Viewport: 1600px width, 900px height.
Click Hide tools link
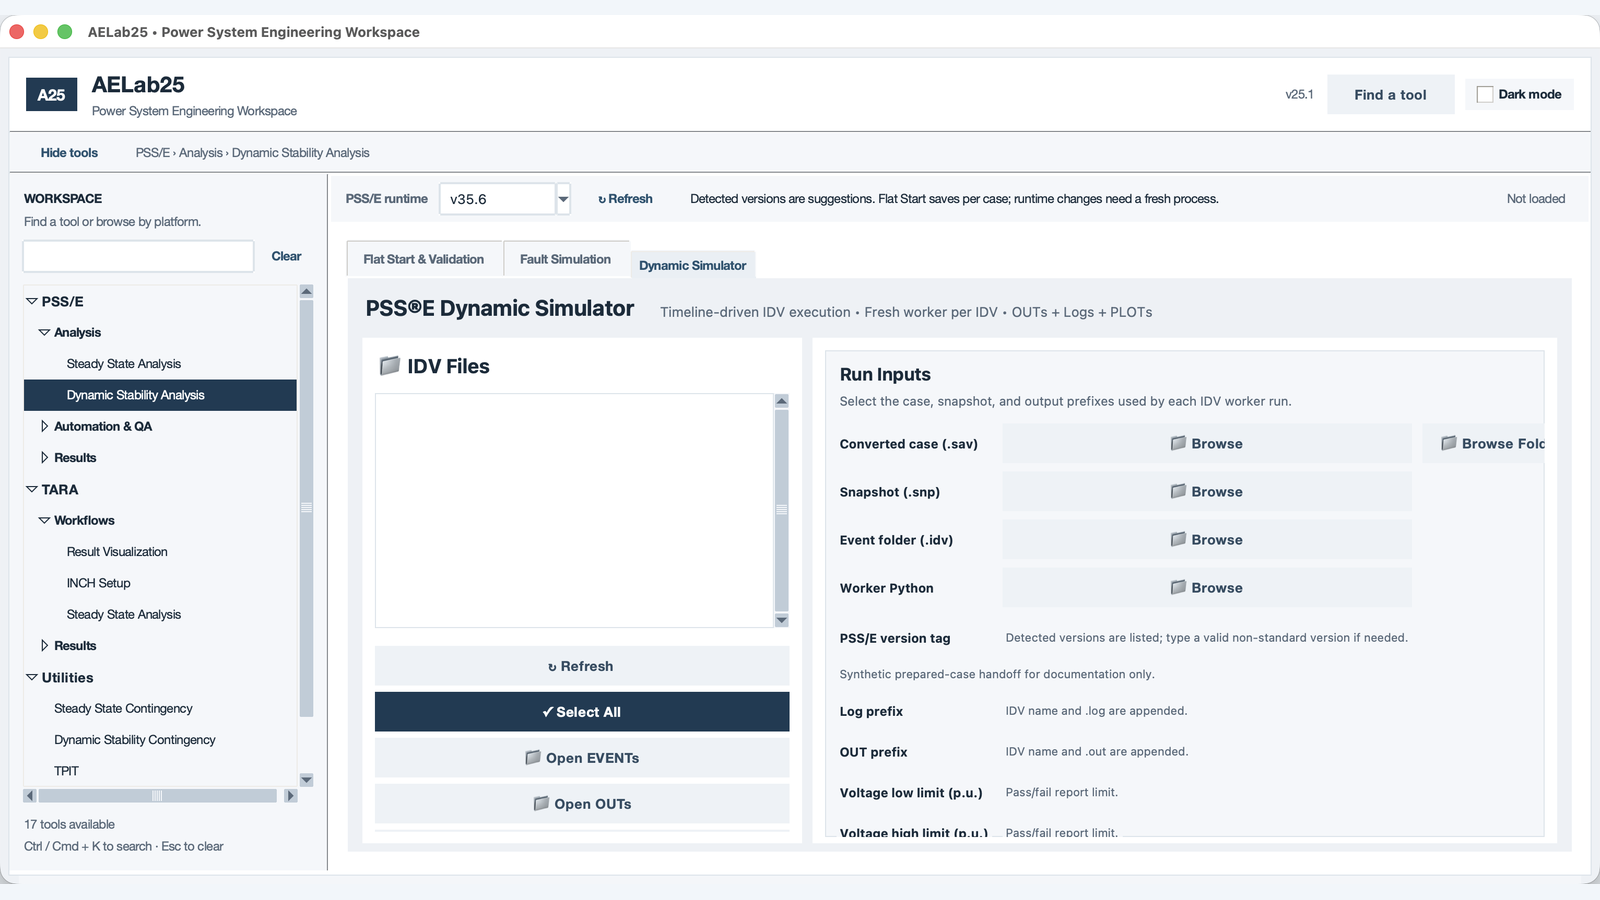69,153
